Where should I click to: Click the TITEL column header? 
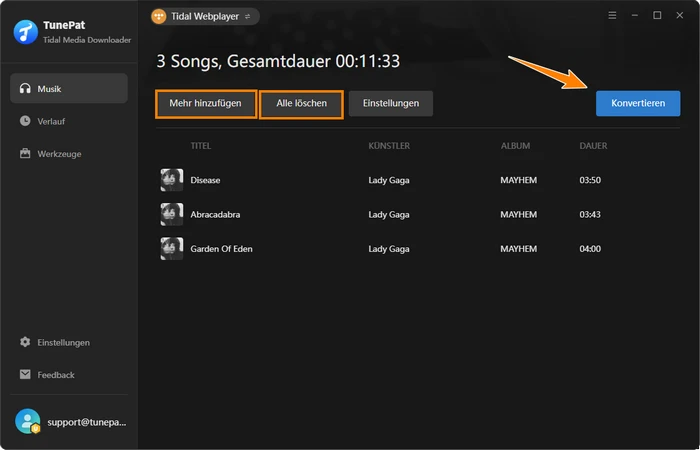pos(200,146)
